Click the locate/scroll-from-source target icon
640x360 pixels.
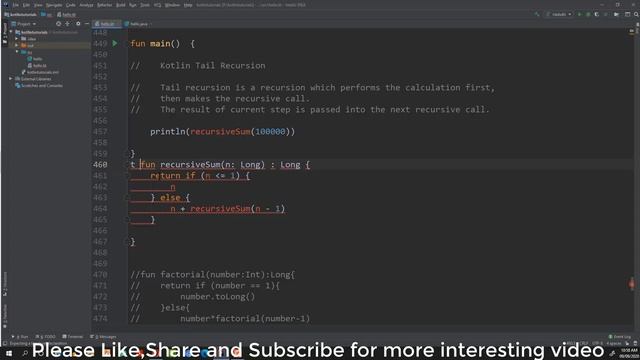coord(58,24)
